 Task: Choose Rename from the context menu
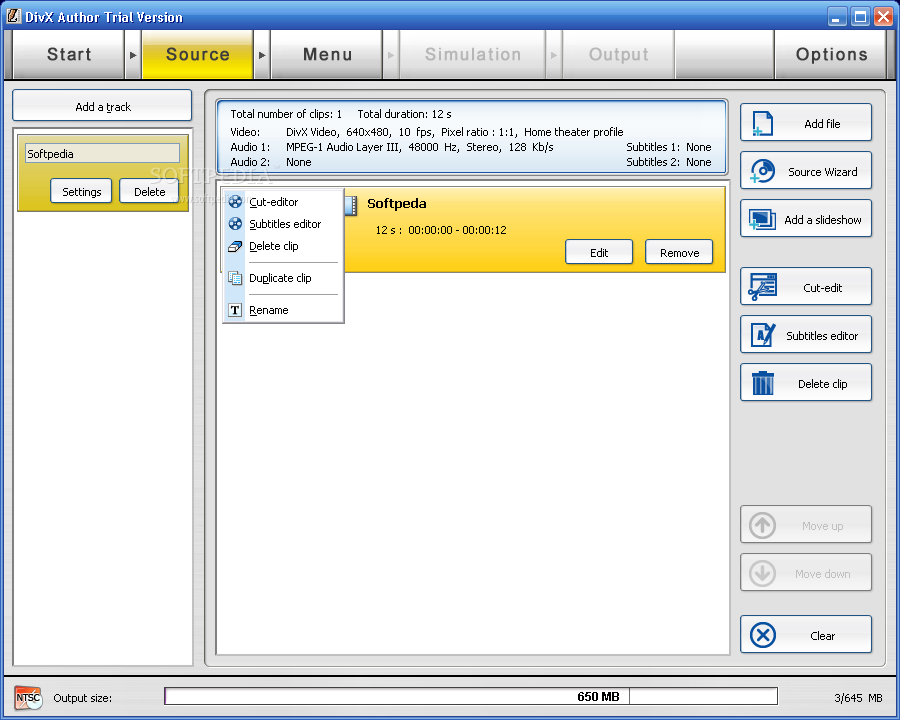point(283,310)
